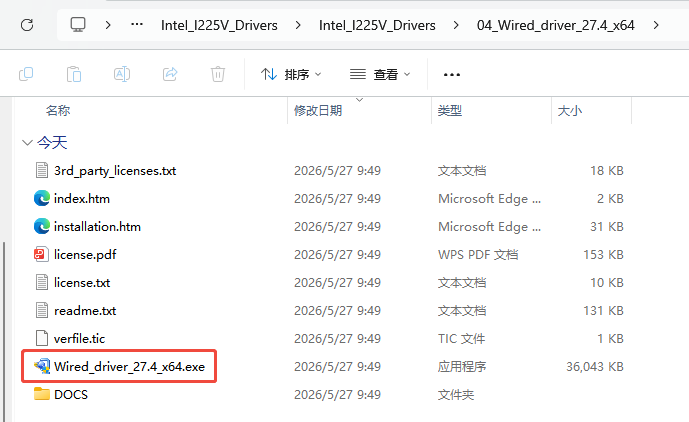Refresh the current folder view
689x422 pixels.
tap(27, 25)
